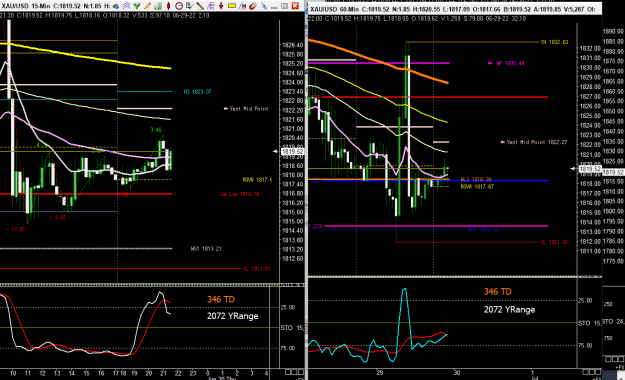Click the 1.272 magenta level label in 60-Min chart
Viewport: 625px width, 380px height.
point(316,226)
